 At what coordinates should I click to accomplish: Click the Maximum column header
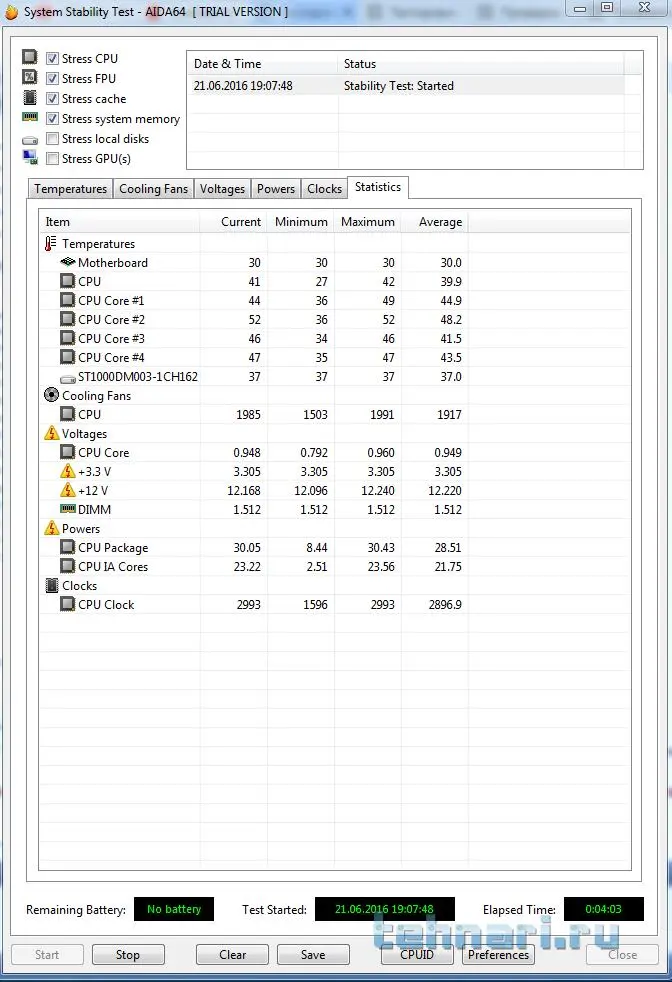tap(368, 222)
